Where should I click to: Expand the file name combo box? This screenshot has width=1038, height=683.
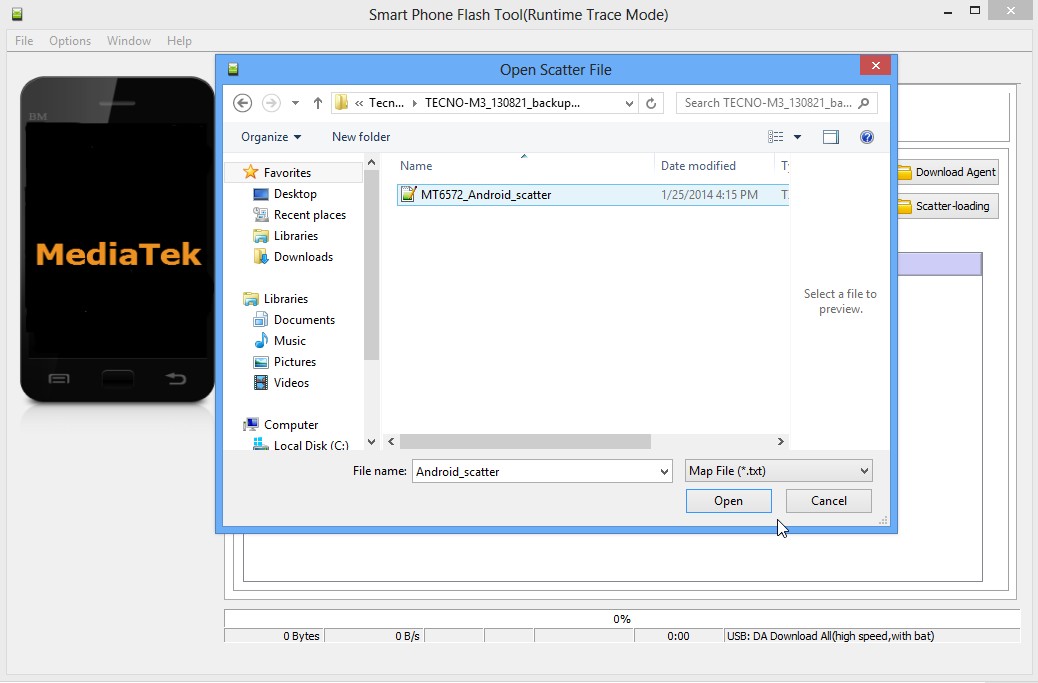(x=662, y=470)
